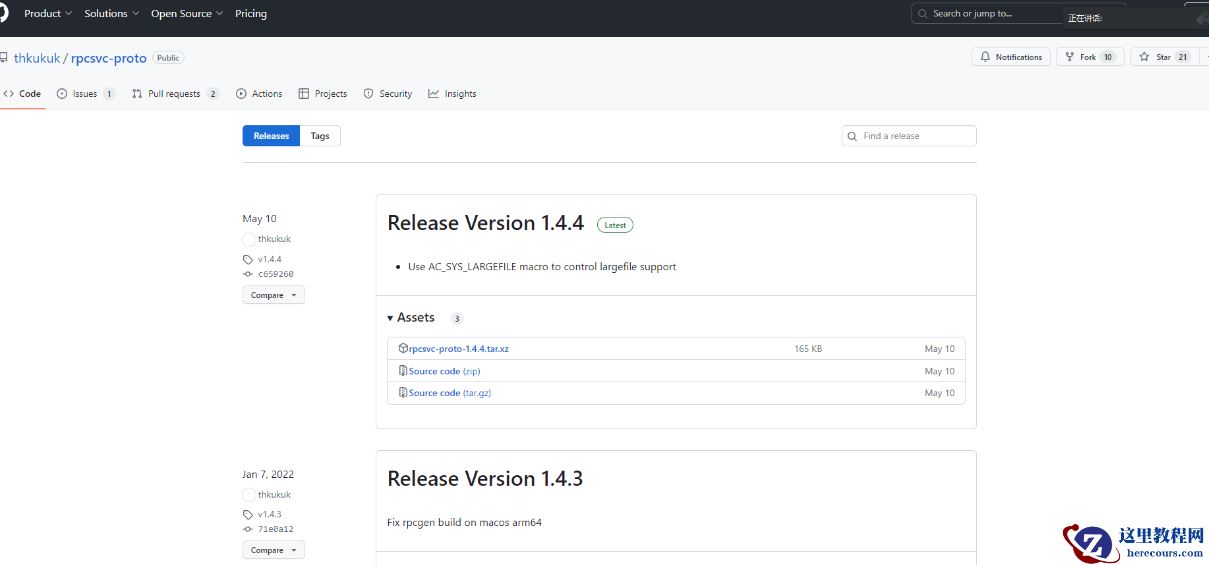Image resolution: width=1209 pixels, height=565 pixels.
Task: Open Release Version 1.4.3 title
Action: tap(485, 479)
